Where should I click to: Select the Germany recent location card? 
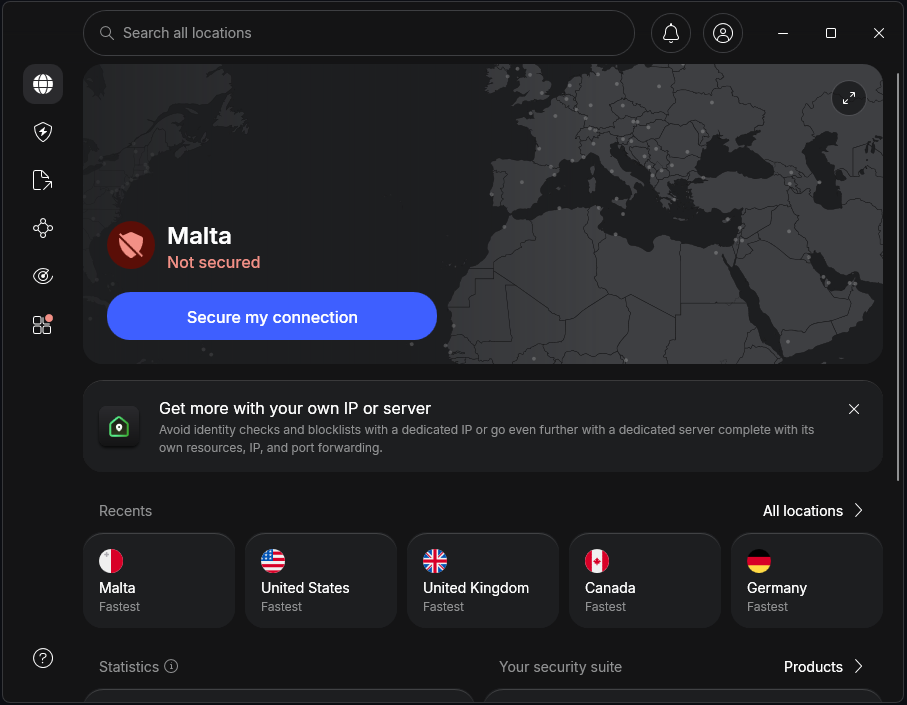click(x=807, y=580)
